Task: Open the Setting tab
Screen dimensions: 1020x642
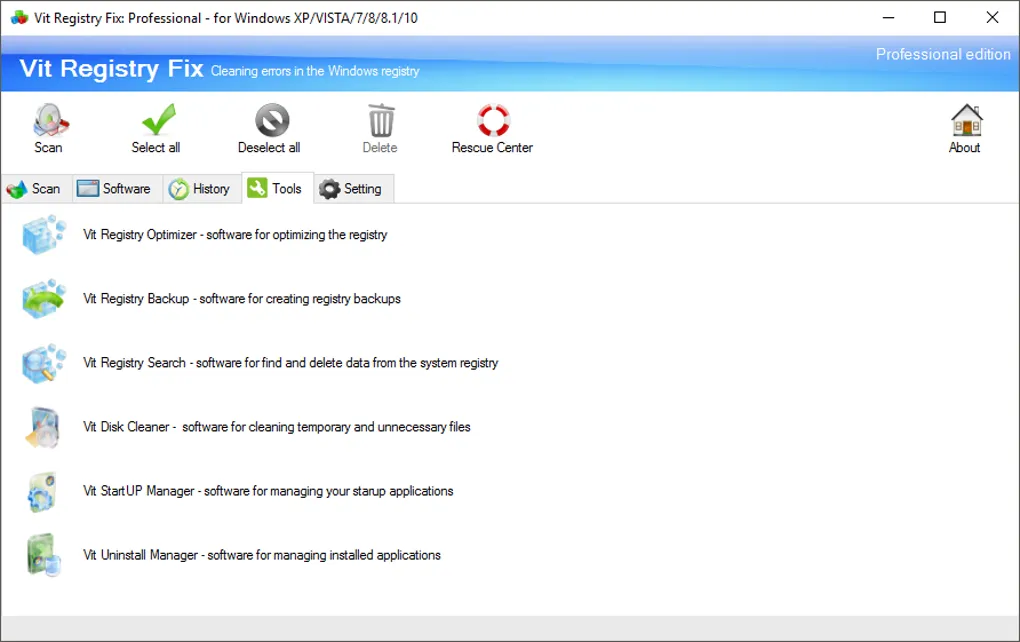Action: 353,189
